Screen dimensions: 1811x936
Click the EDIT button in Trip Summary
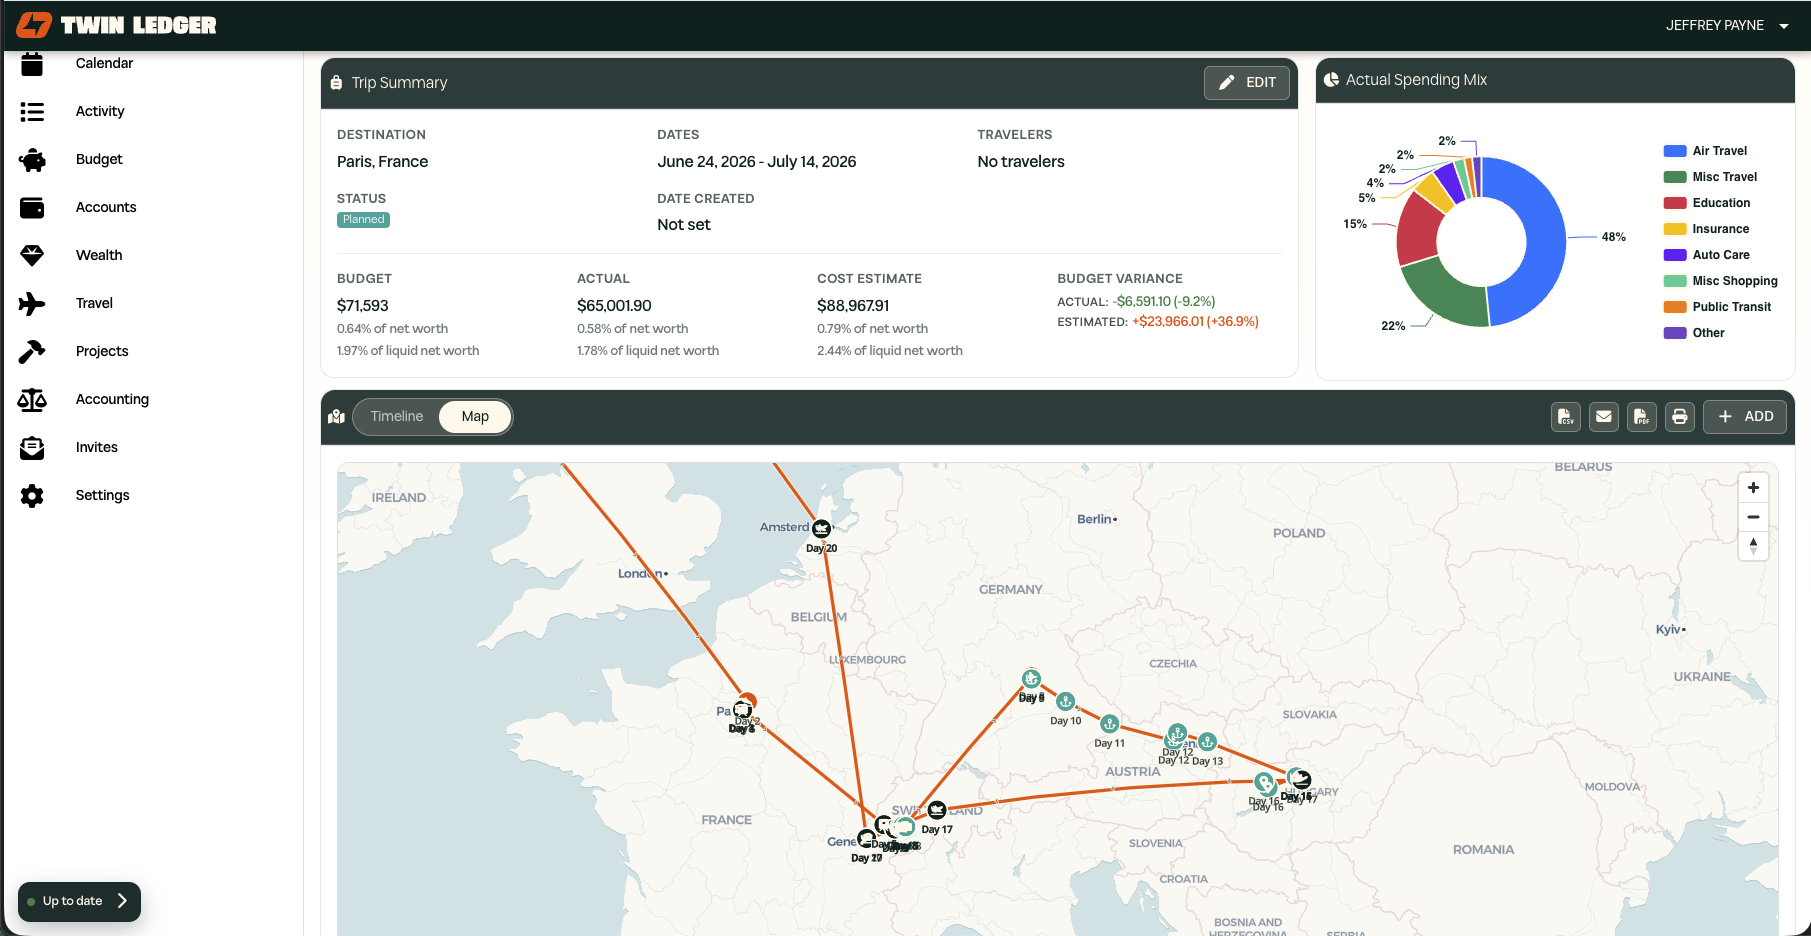(1247, 83)
